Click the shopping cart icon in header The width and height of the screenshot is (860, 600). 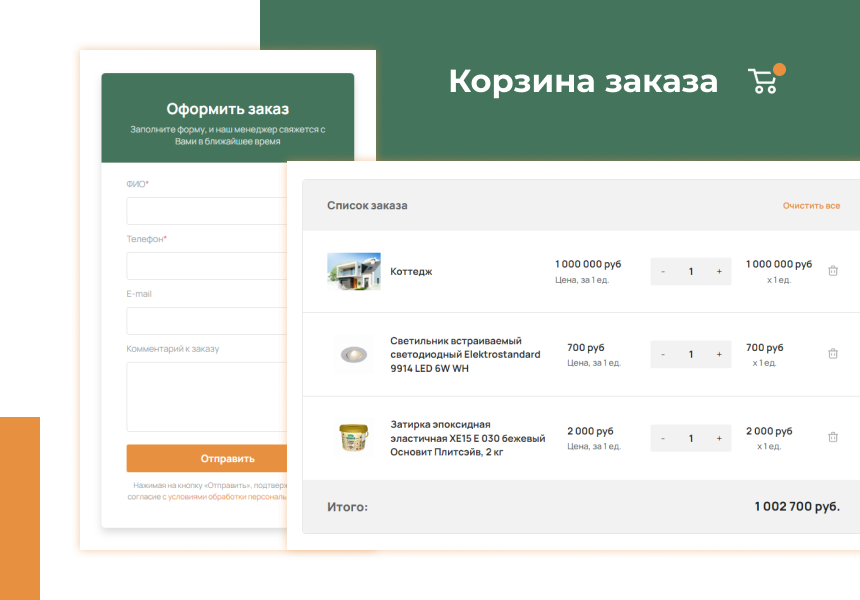763,81
